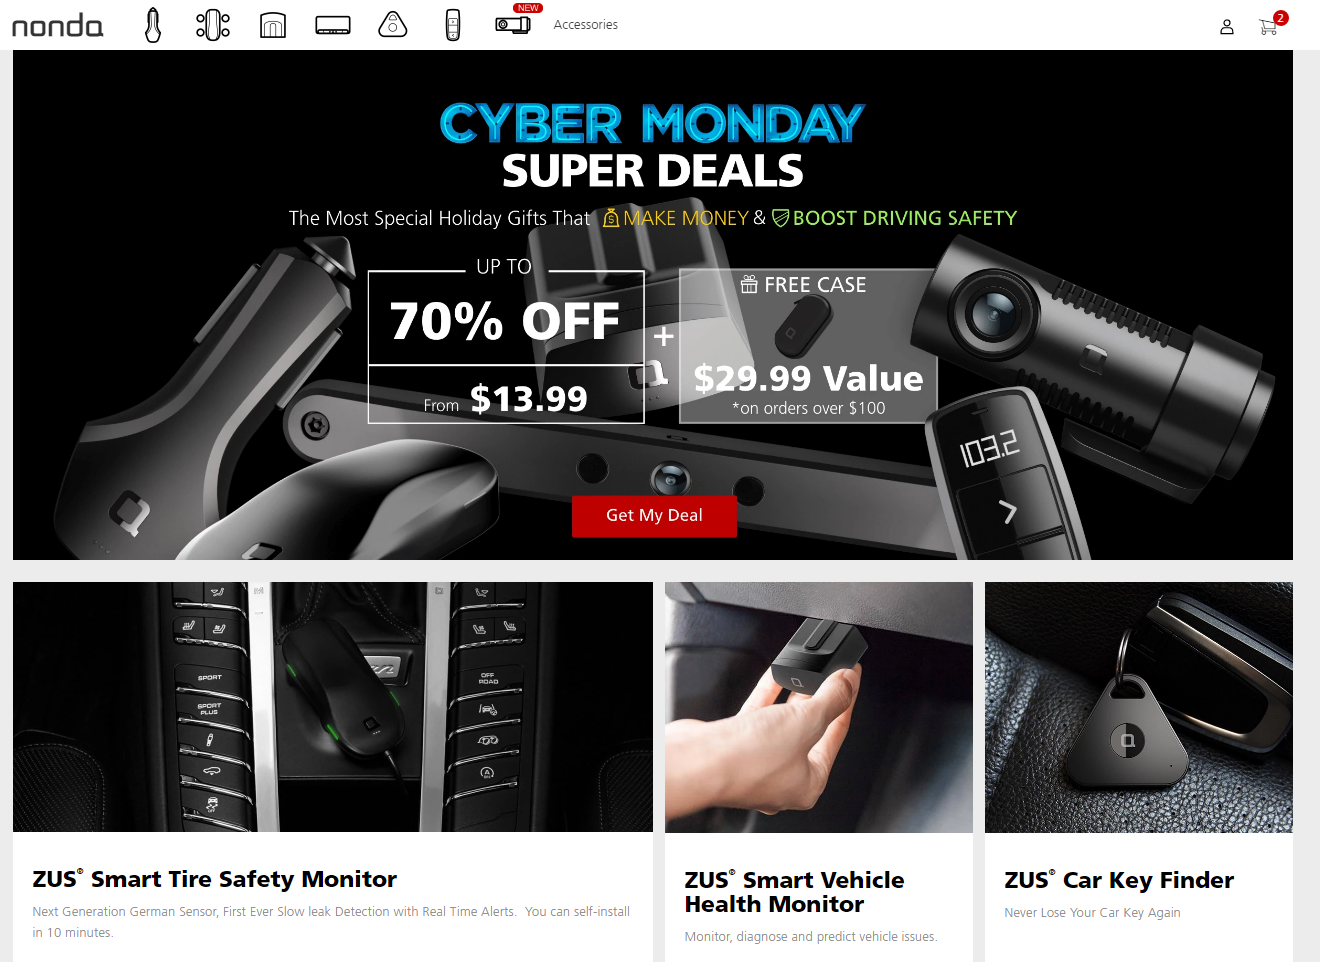1320x962 pixels.
Task: Follow the ZUS Car Key Finder title
Action: (x=1119, y=880)
